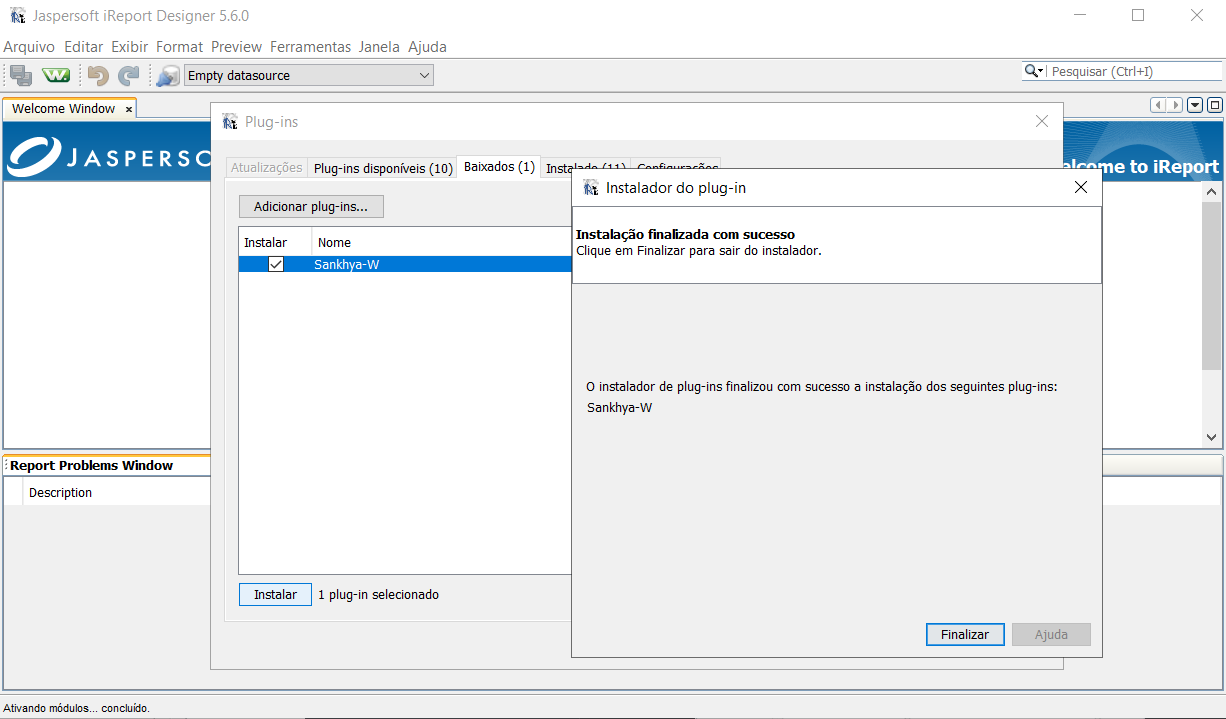Click the Welcome Window scrollbar up arrow
Image resolution: width=1226 pixels, height=719 pixels.
tap(1212, 191)
